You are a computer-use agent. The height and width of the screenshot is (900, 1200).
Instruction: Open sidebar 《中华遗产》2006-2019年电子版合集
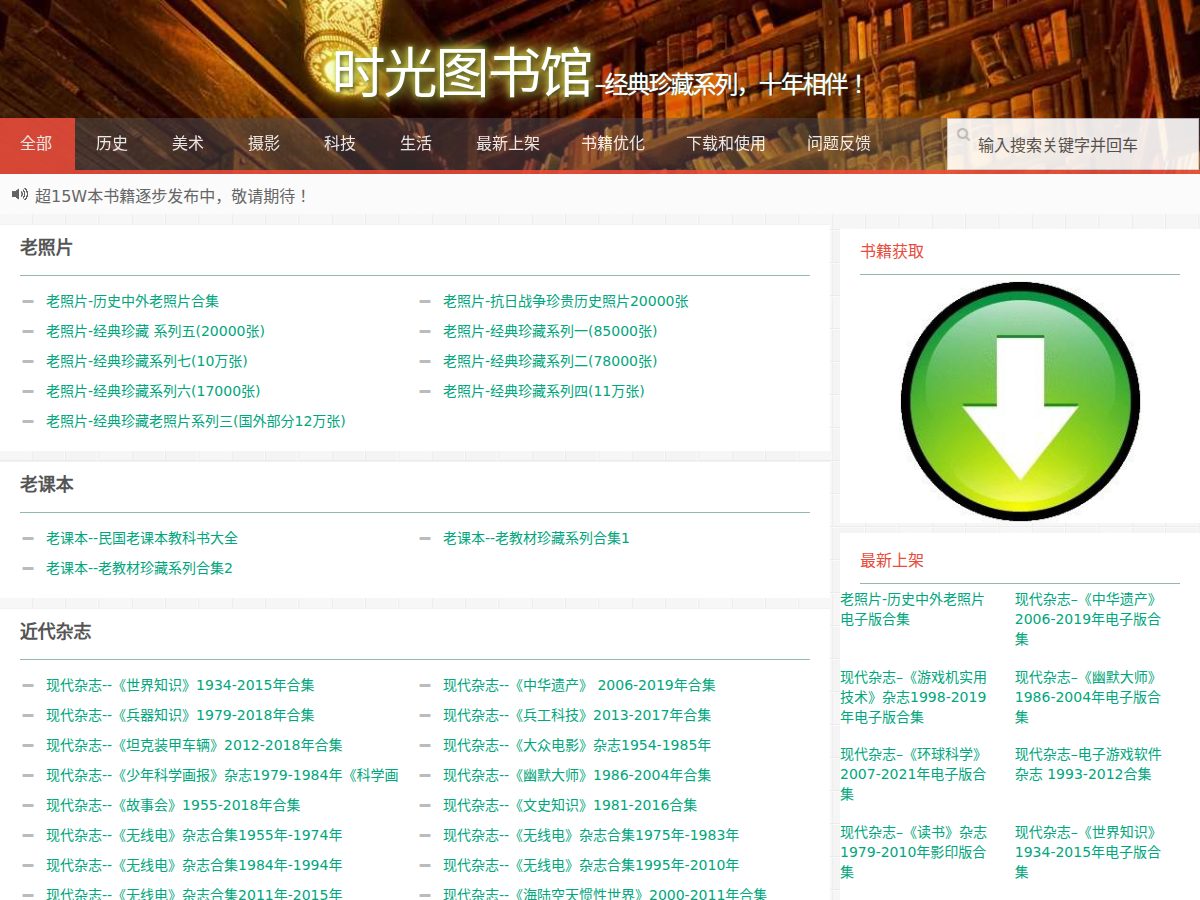(1088, 619)
